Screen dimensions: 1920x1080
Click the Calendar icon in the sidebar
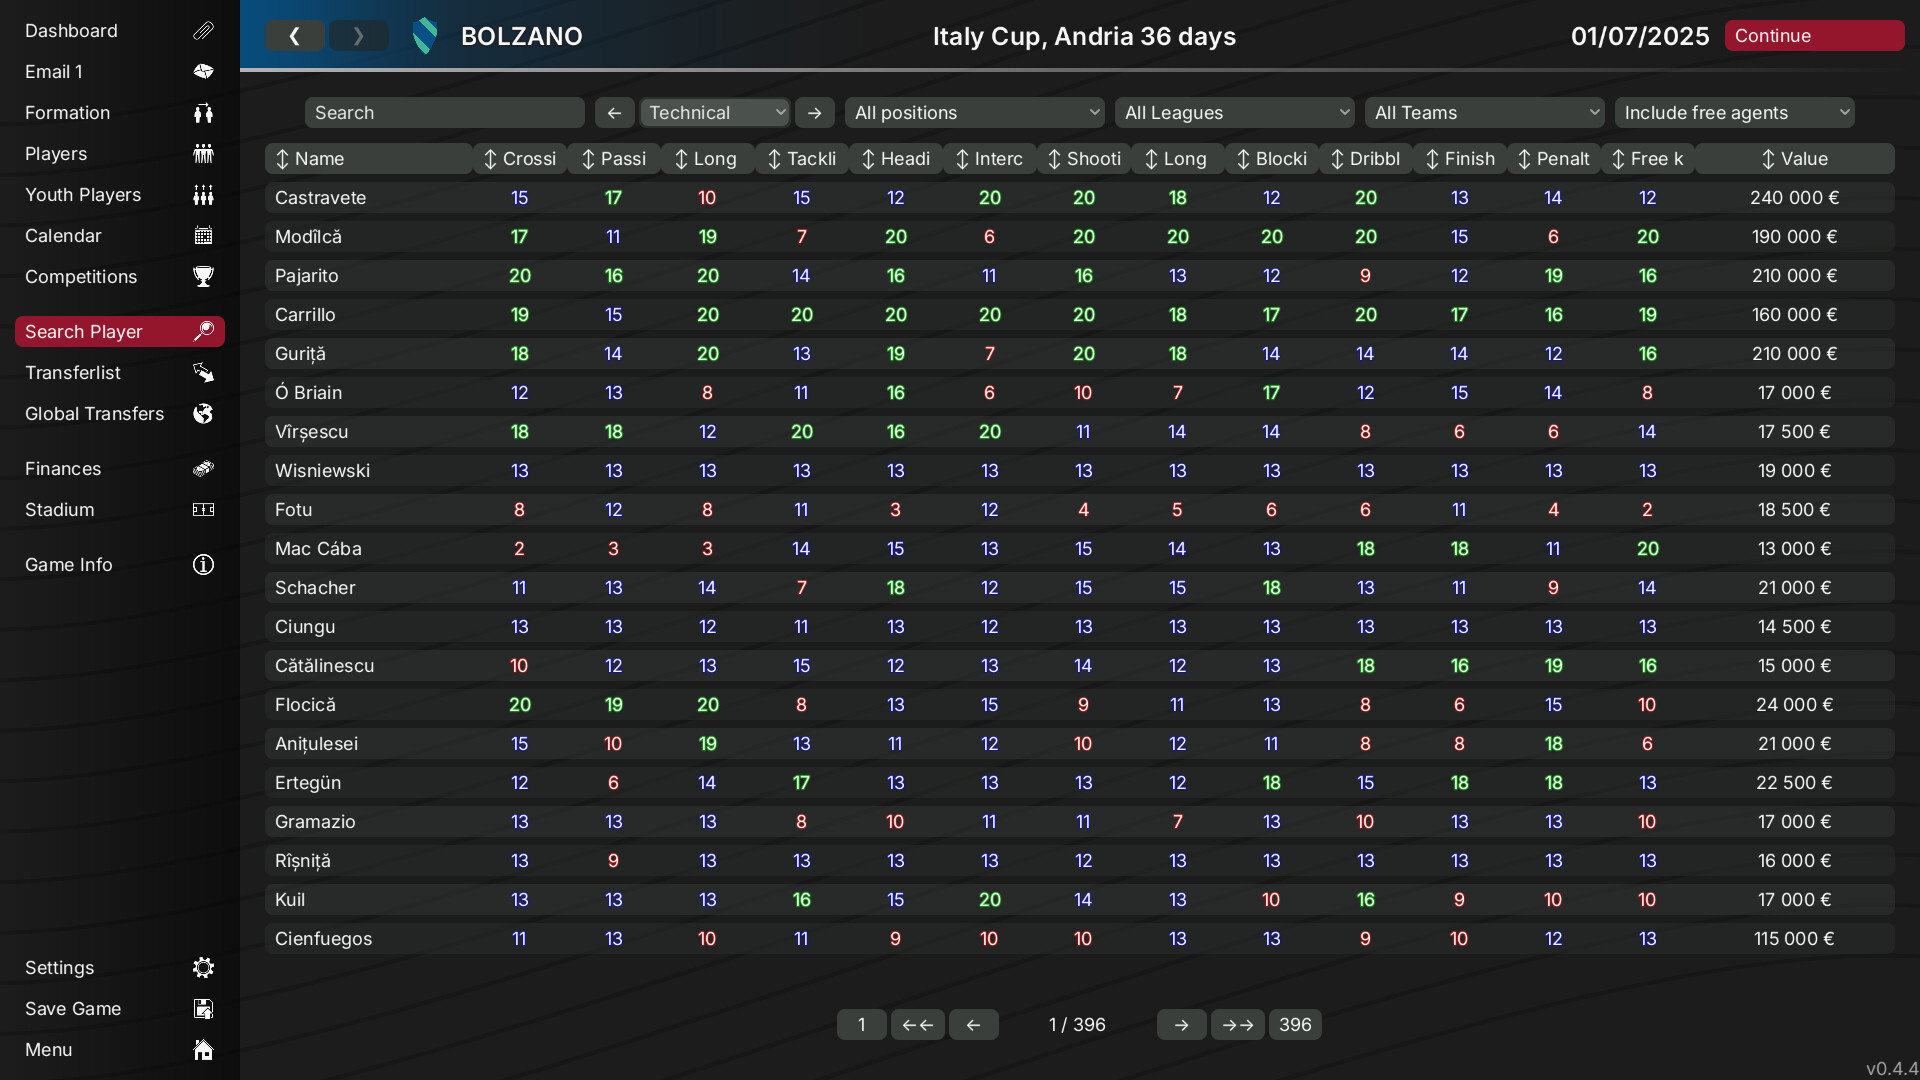[203, 236]
